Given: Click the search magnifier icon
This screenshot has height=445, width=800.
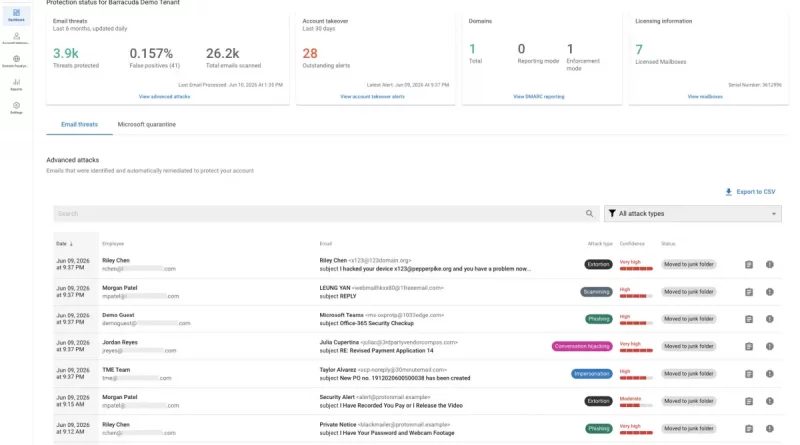Looking at the screenshot, I should (x=589, y=214).
